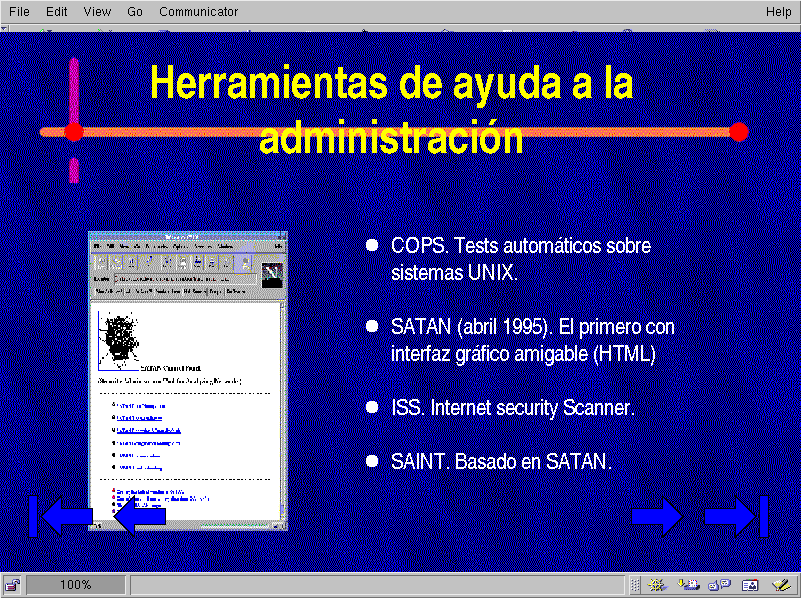Open Newsgroups speech-bubbles icon
Image resolution: width=801 pixels, height=598 pixels.
[719, 585]
